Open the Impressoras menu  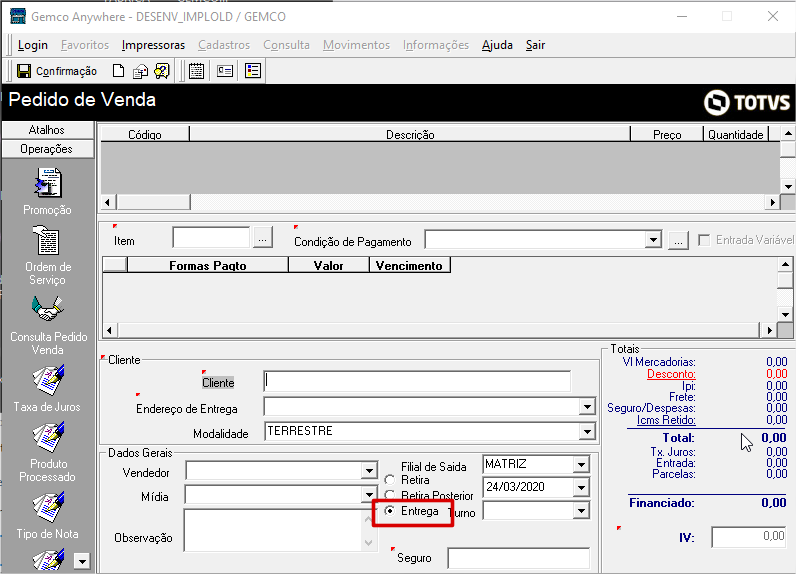(x=153, y=45)
